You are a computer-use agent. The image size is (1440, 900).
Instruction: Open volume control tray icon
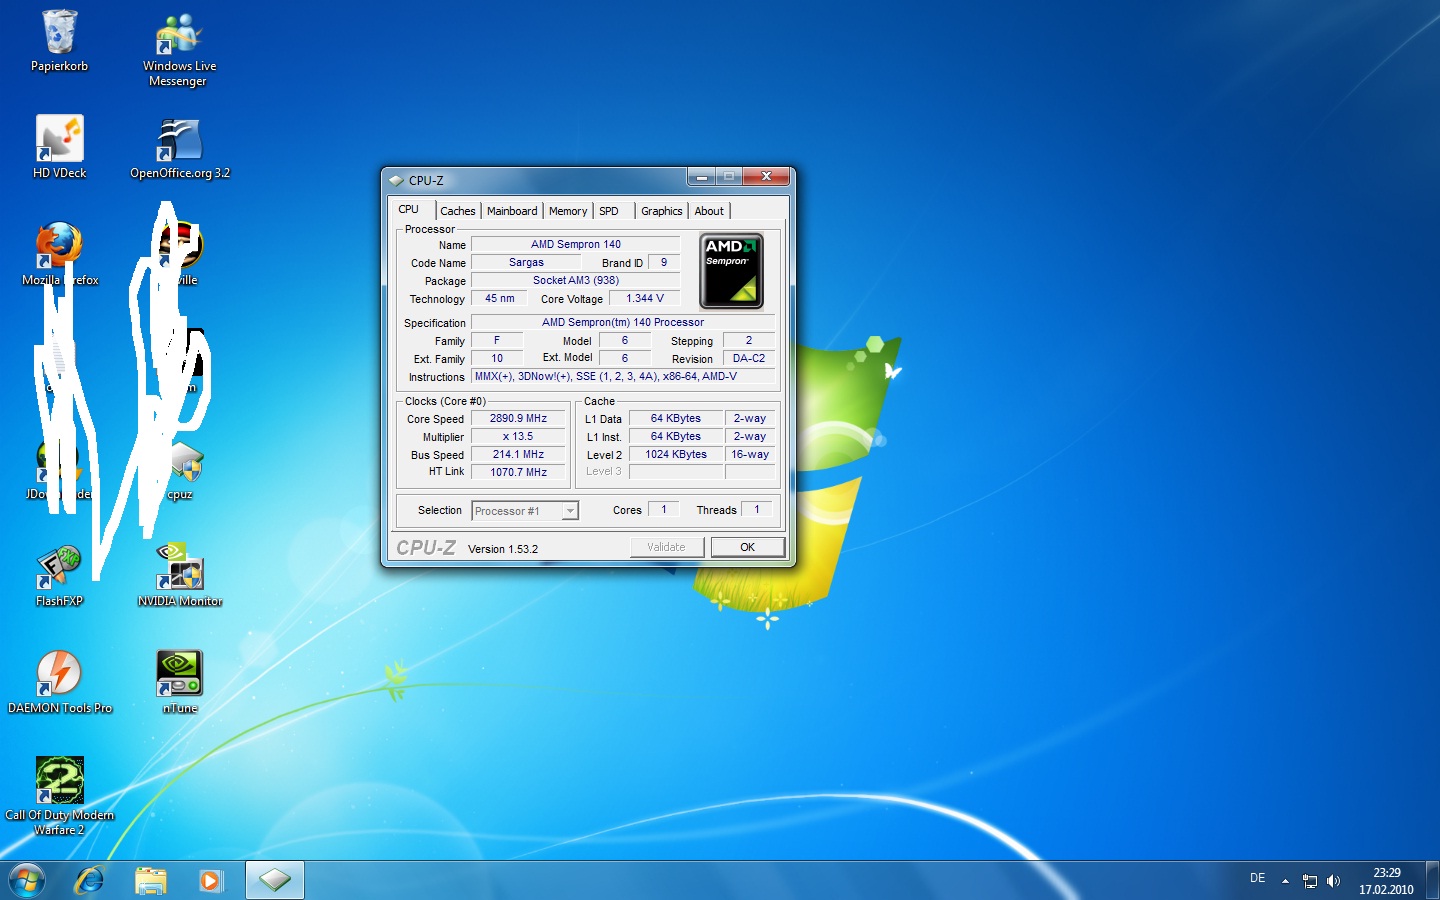click(x=1333, y=881)
